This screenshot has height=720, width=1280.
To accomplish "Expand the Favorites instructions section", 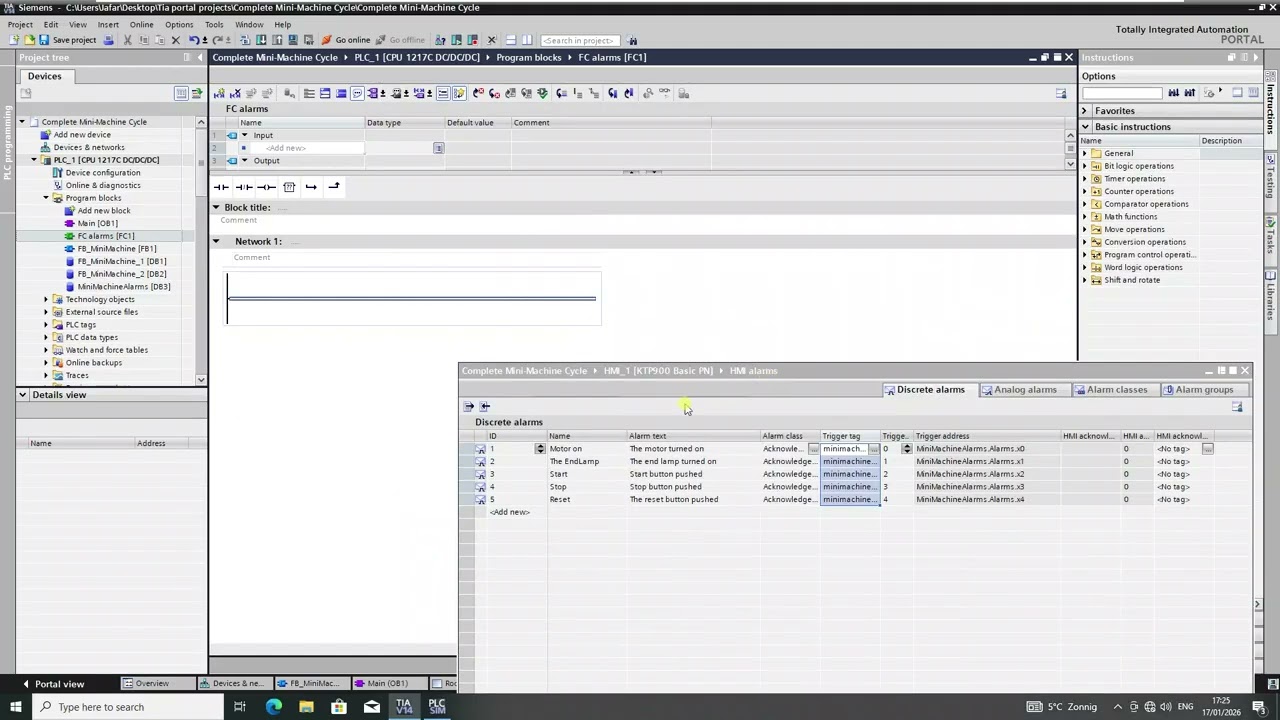I will (1085, 111).
